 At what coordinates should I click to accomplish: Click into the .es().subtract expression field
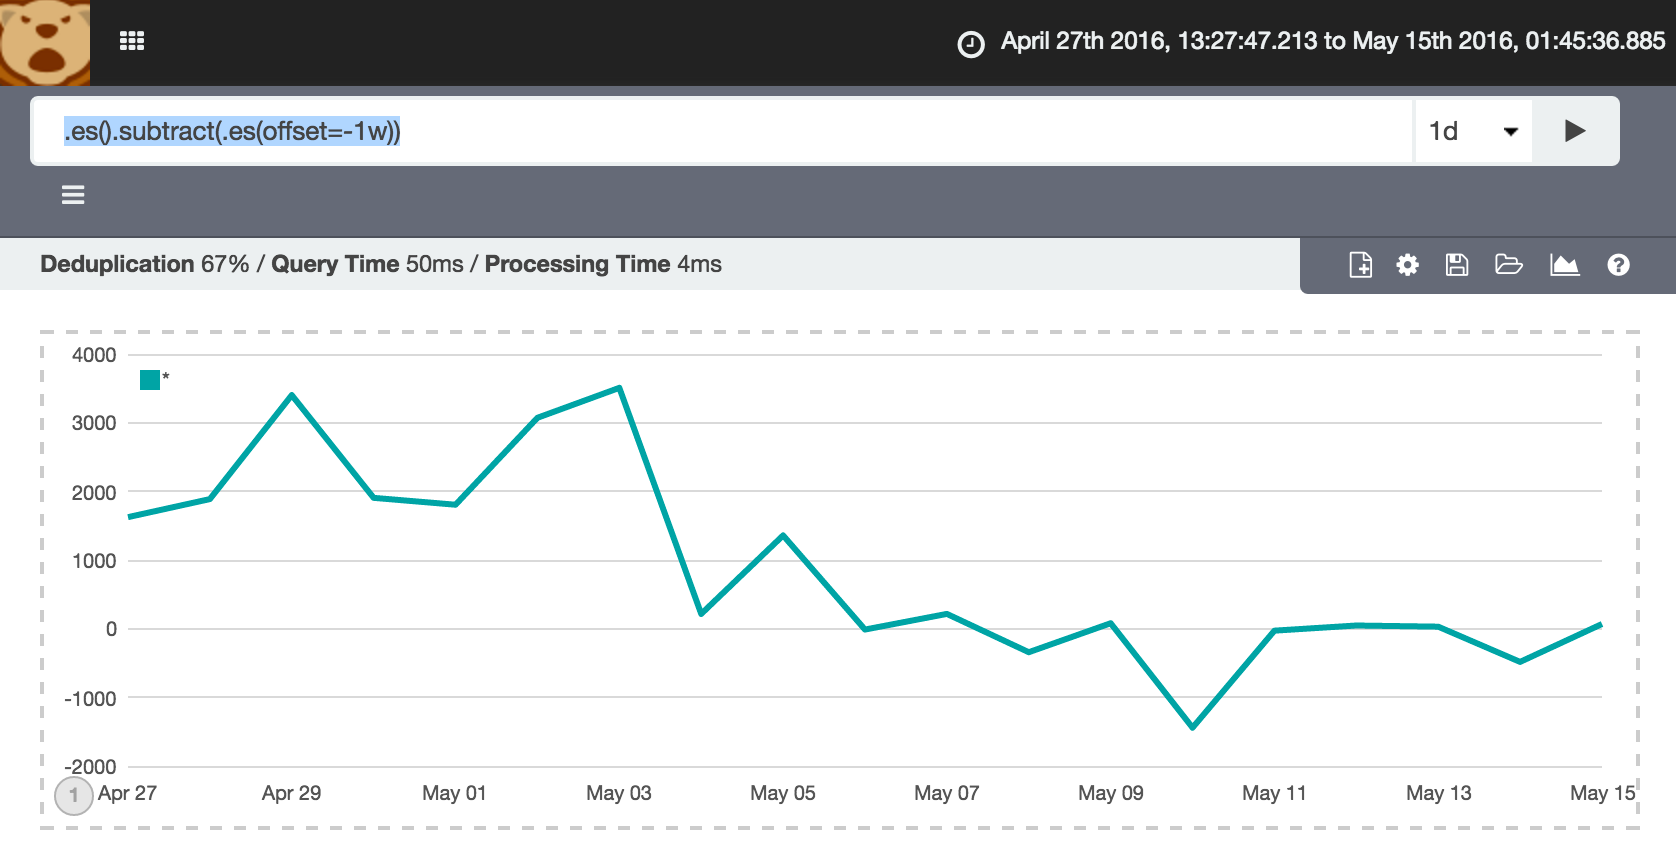tap(720, 131)
